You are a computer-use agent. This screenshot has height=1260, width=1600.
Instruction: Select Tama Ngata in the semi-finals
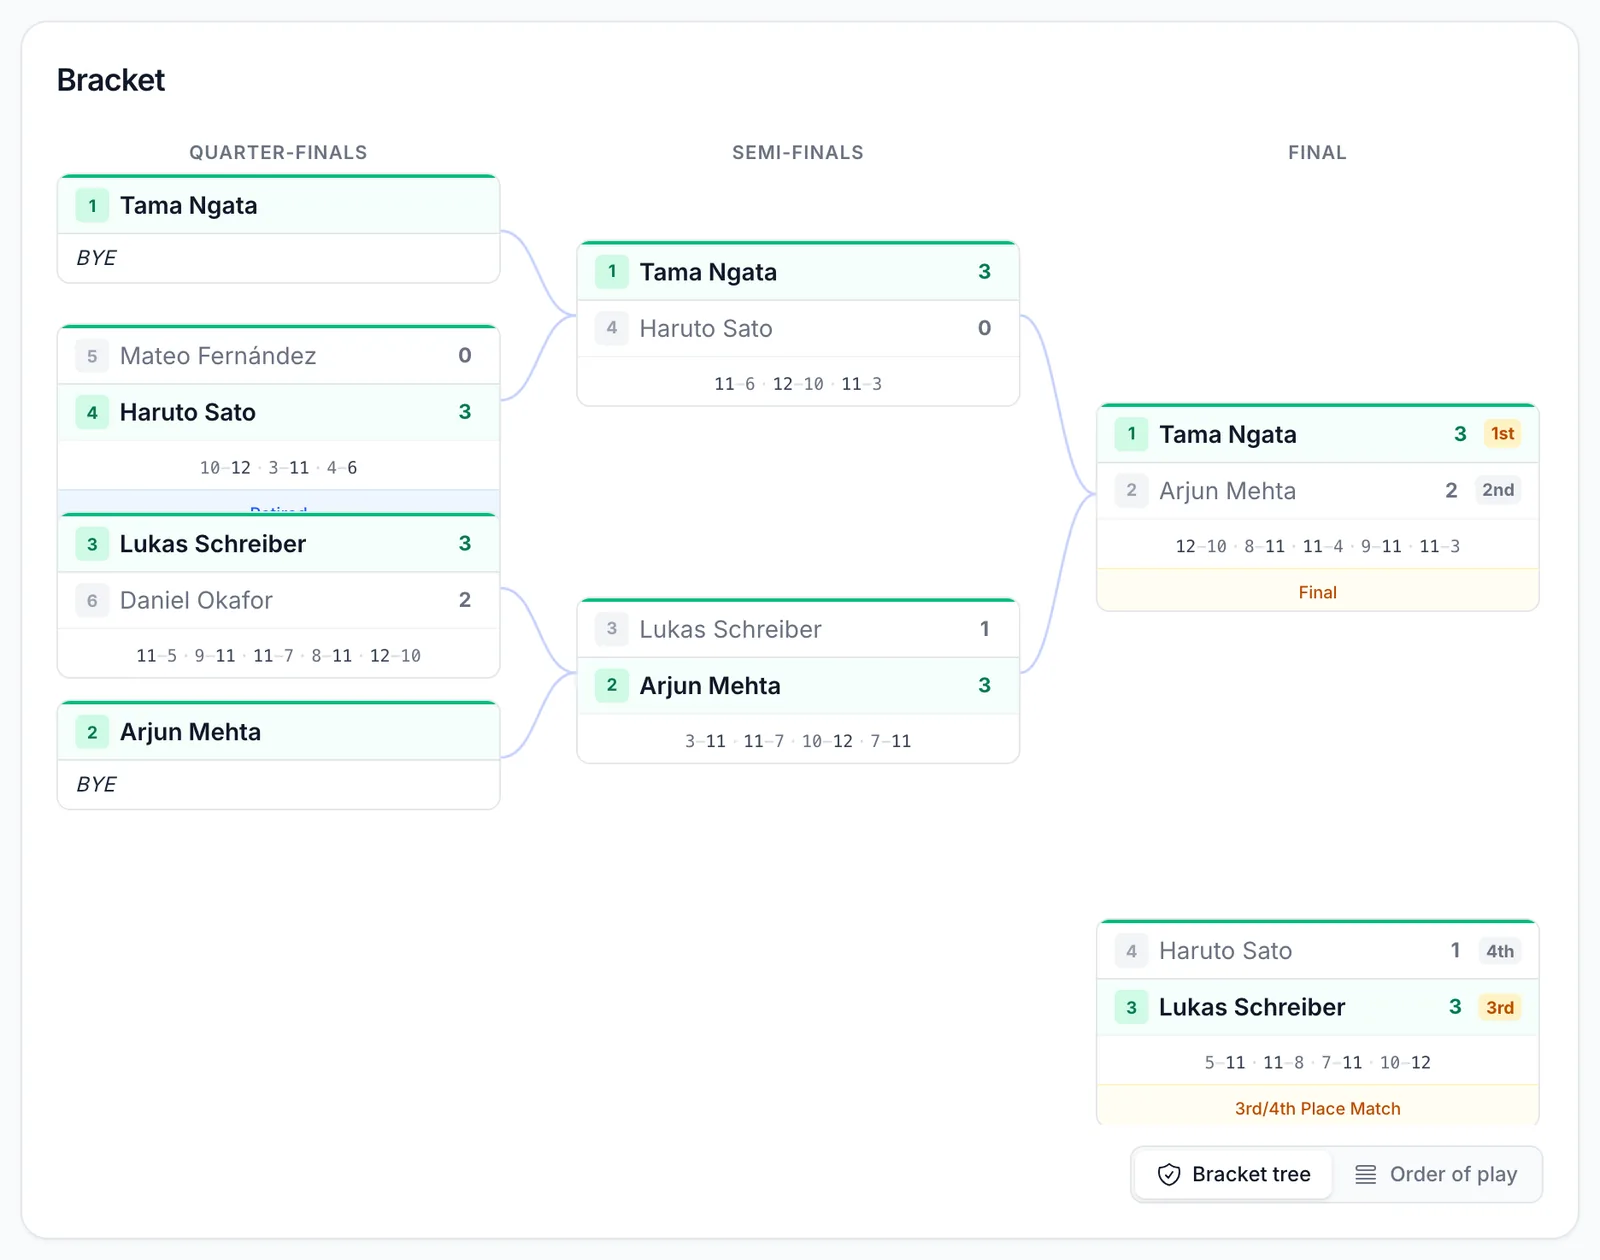coord(798,272)
